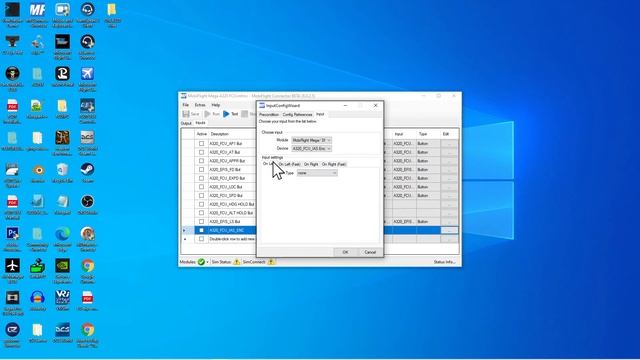
Task: Toggle Active checkbox for A320_FCU_AT But
Action: [x=201, y=152]
